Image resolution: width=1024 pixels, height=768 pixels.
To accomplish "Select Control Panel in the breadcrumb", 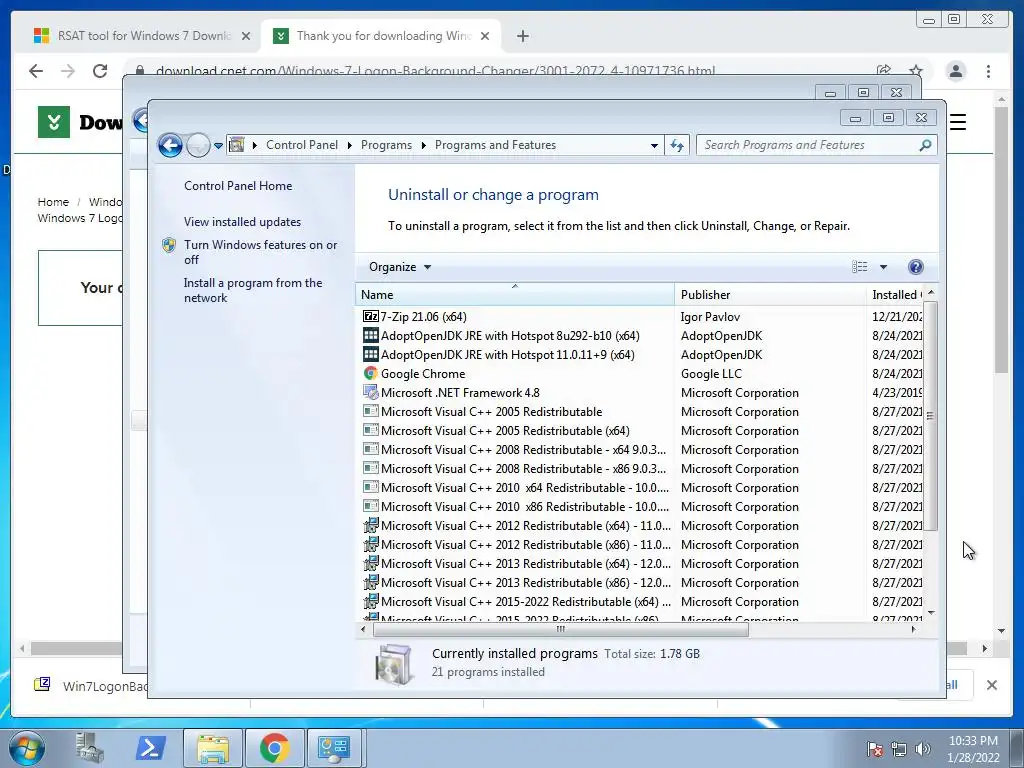I will pyautogui.click(x=302, y=145).
